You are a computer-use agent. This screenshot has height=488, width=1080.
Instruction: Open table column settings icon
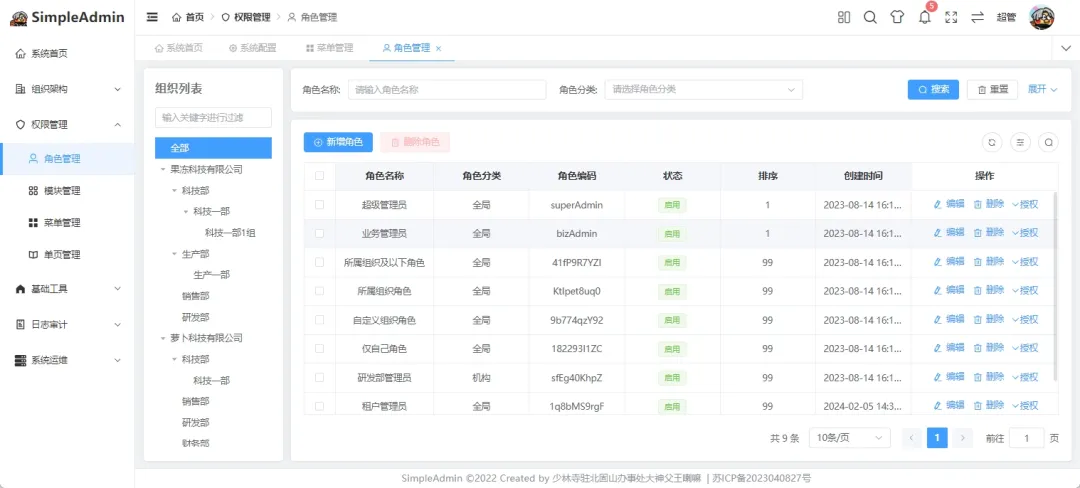1020,142
